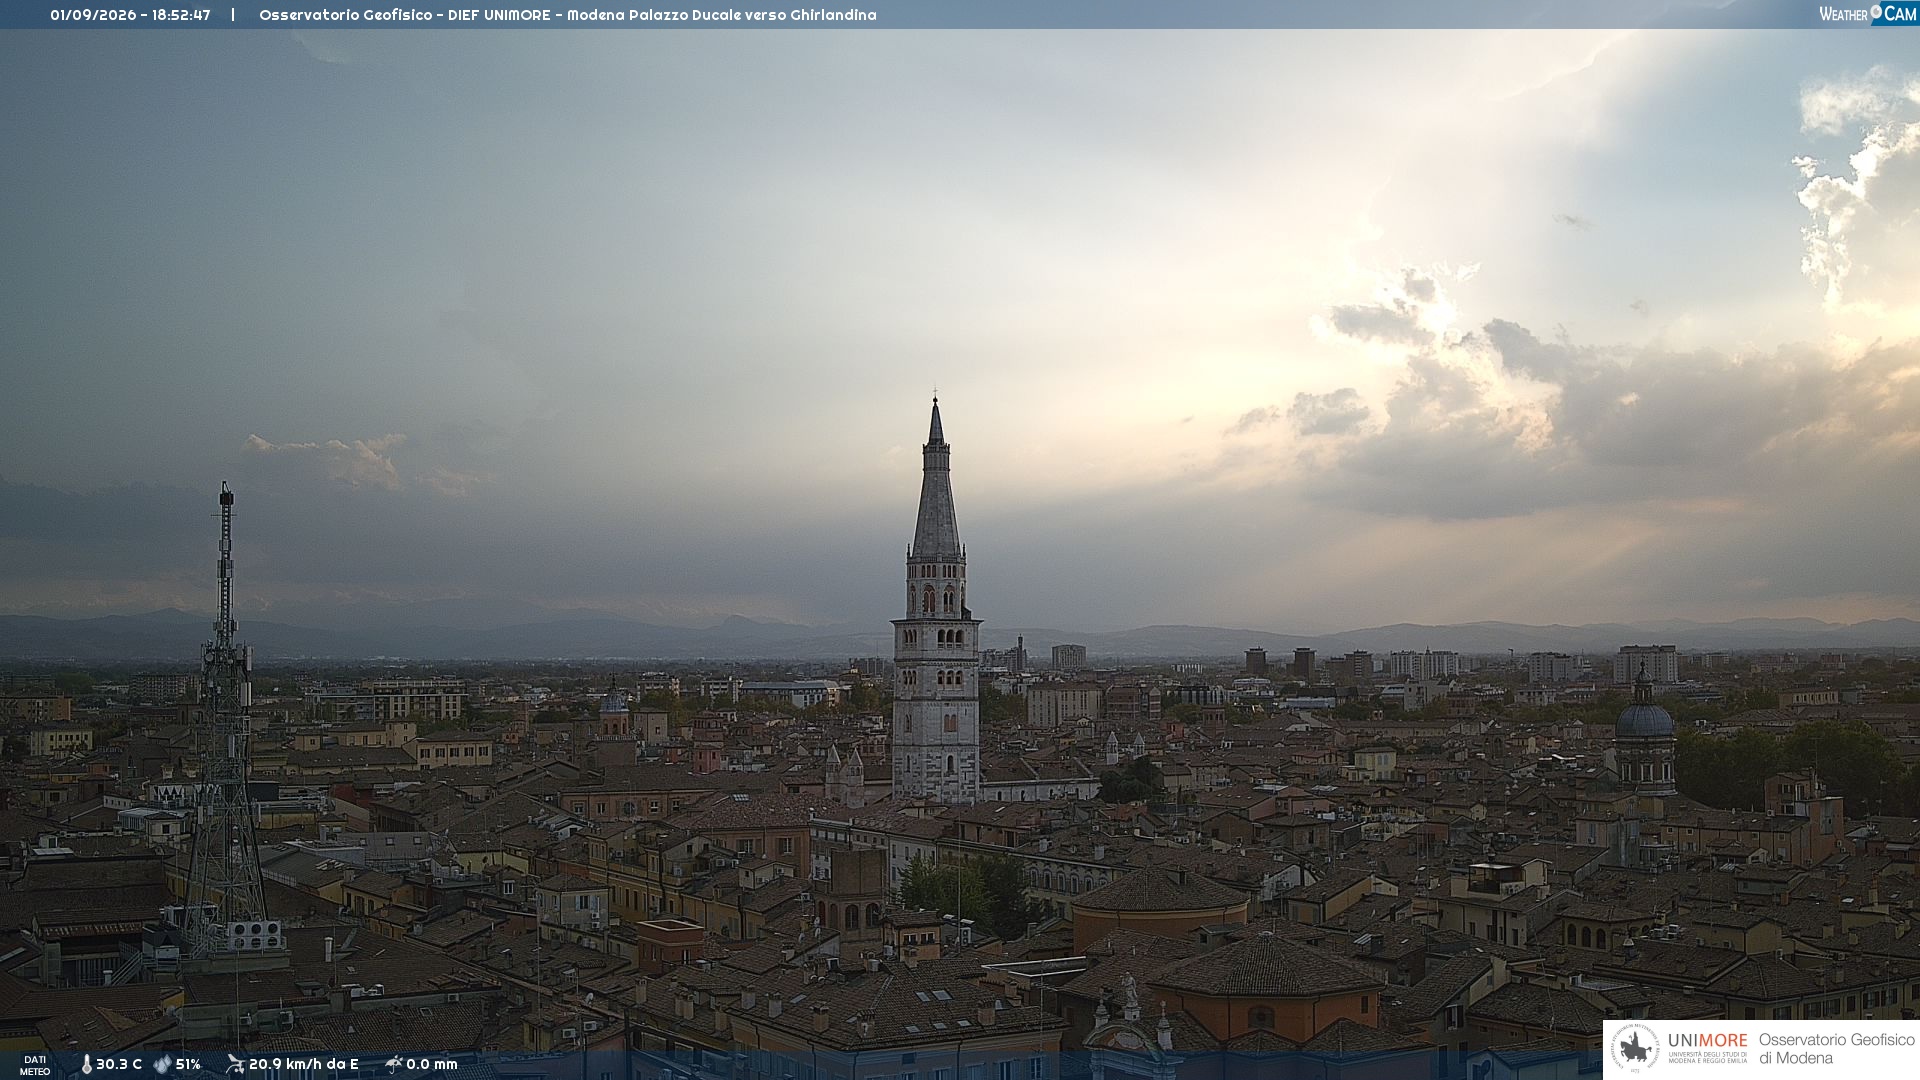
Task: Click the thermometer temperature icon
Action: tap(86, 1064)
